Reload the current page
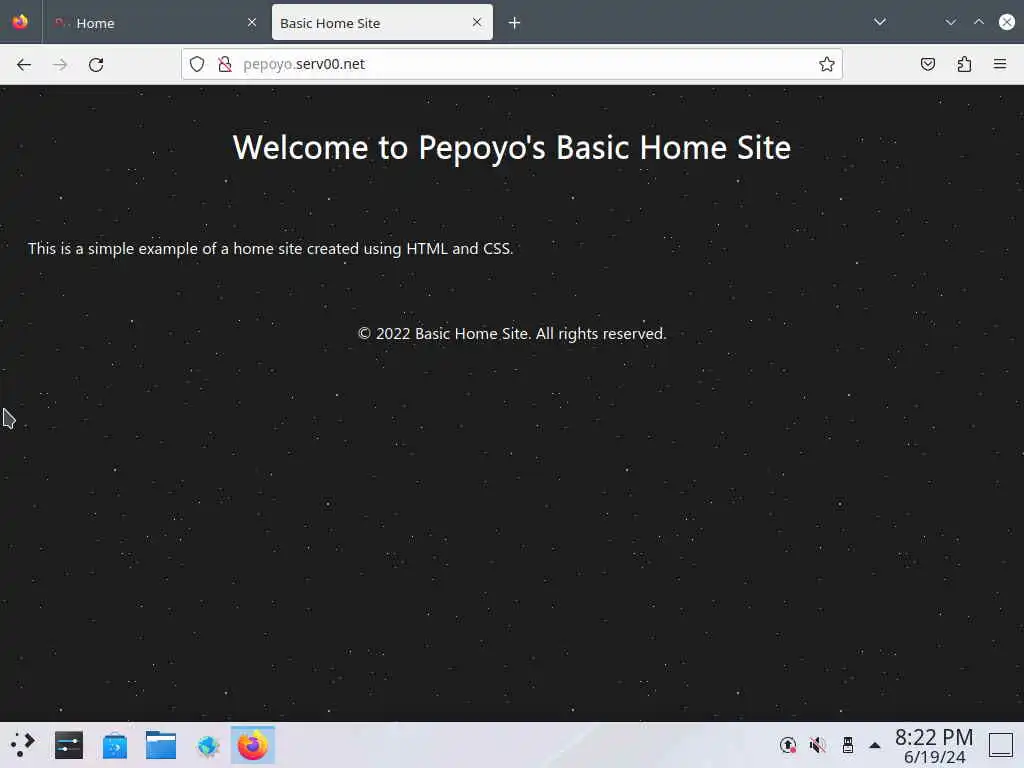The image size is (1024, 768). [96, 64]
